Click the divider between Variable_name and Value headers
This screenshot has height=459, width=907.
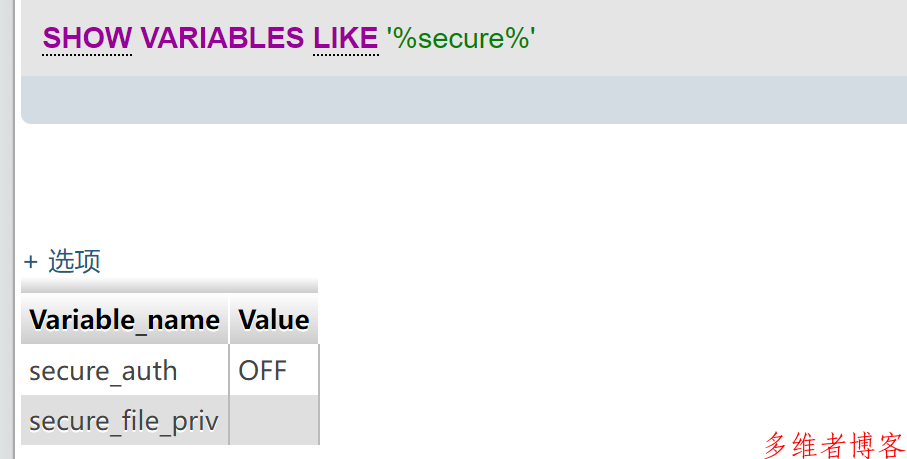pos(229,319)
